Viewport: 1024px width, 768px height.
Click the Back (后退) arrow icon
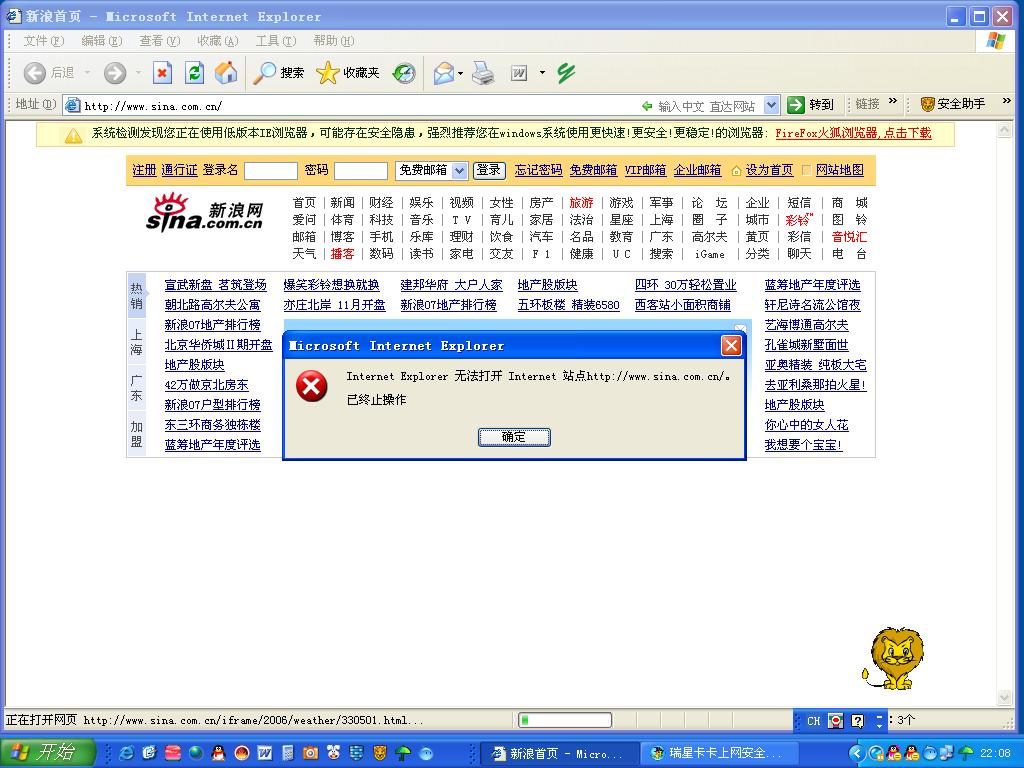coord(35,72)
